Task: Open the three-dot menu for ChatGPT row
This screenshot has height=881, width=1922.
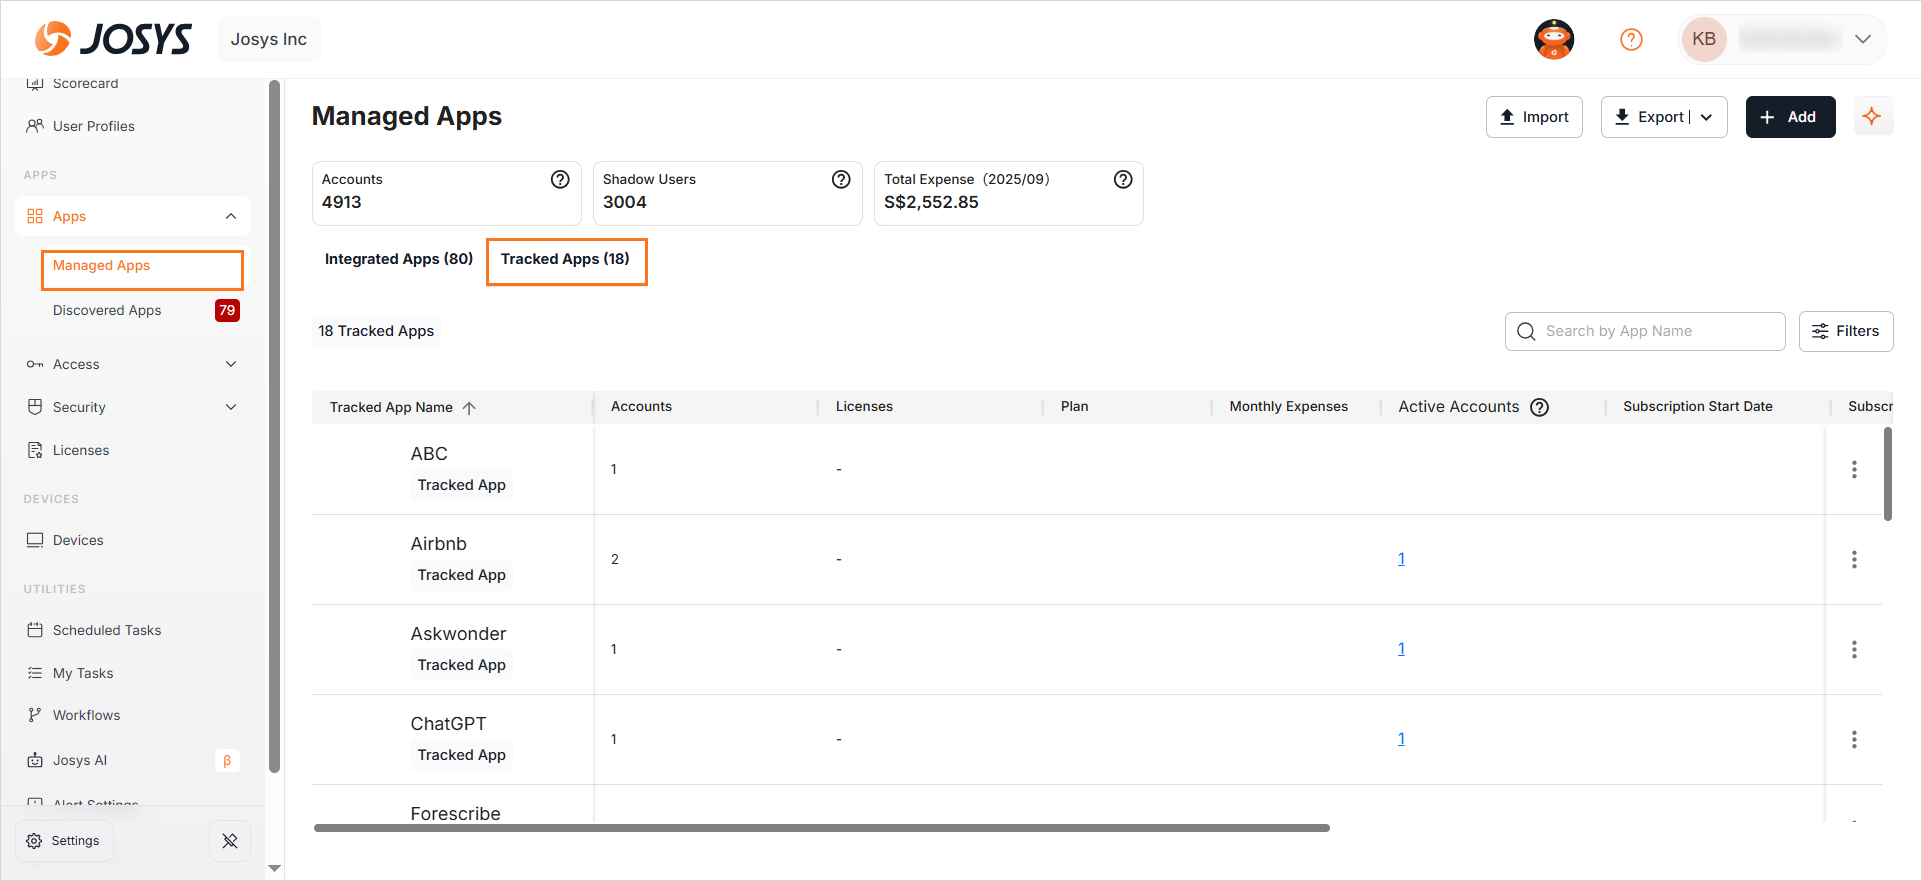Action: pos(1854,740)
